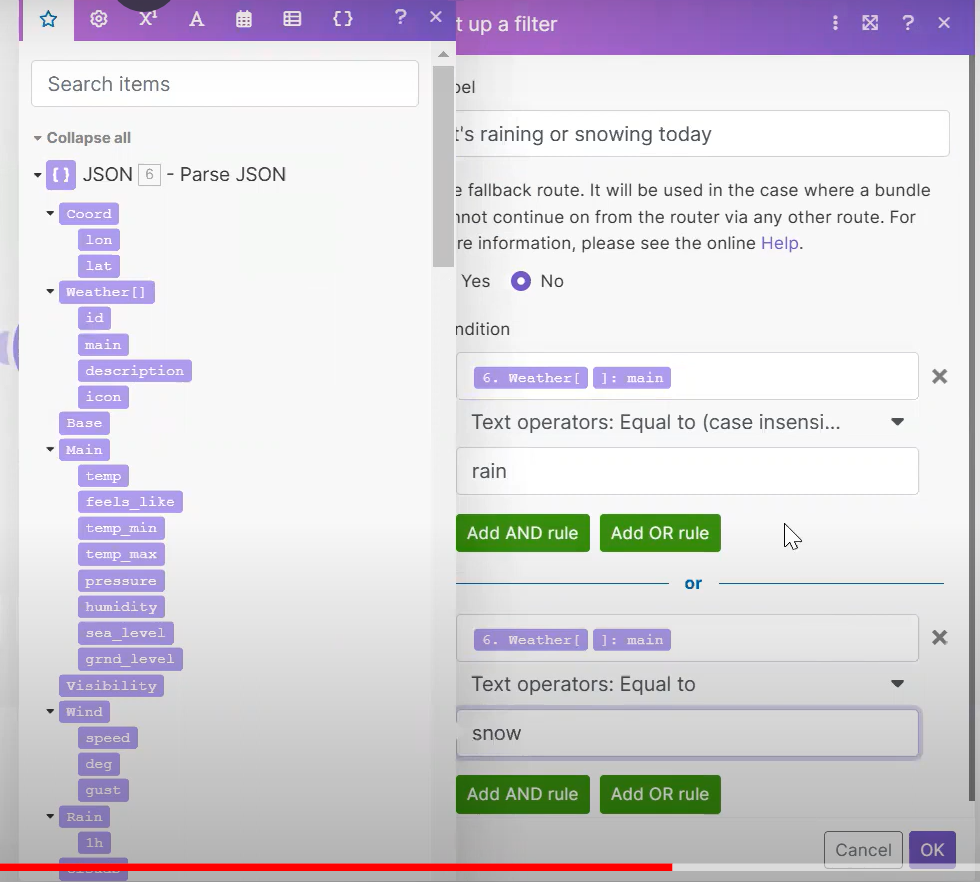
Task: Click Add AND rule under rain condition
Action: (522, 533)
